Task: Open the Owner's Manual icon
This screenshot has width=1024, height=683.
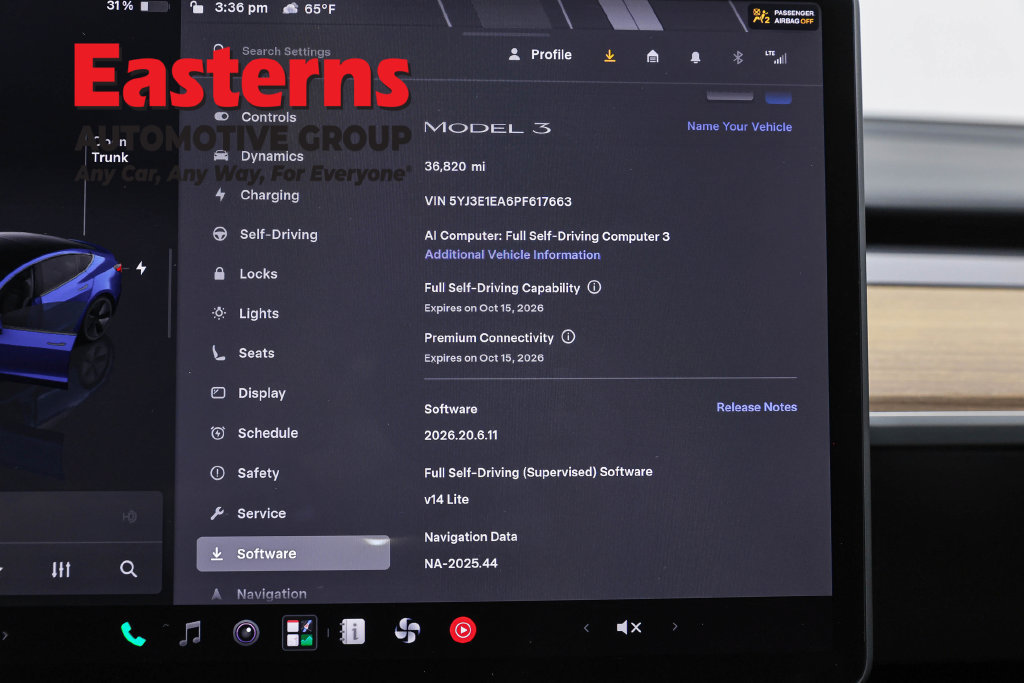Action: 353,631
